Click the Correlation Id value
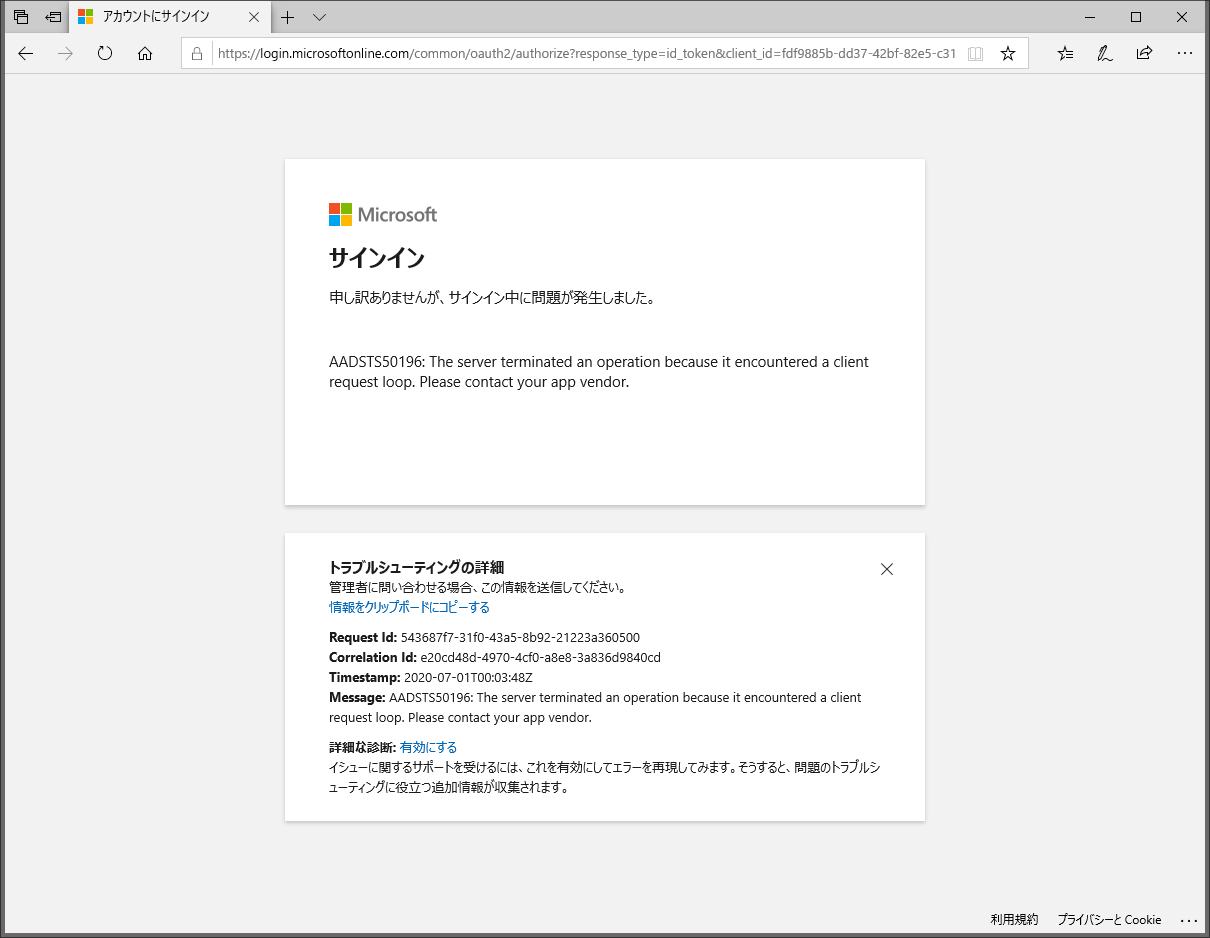Viewport: 1210px width, 938px height. coord(540,657)
